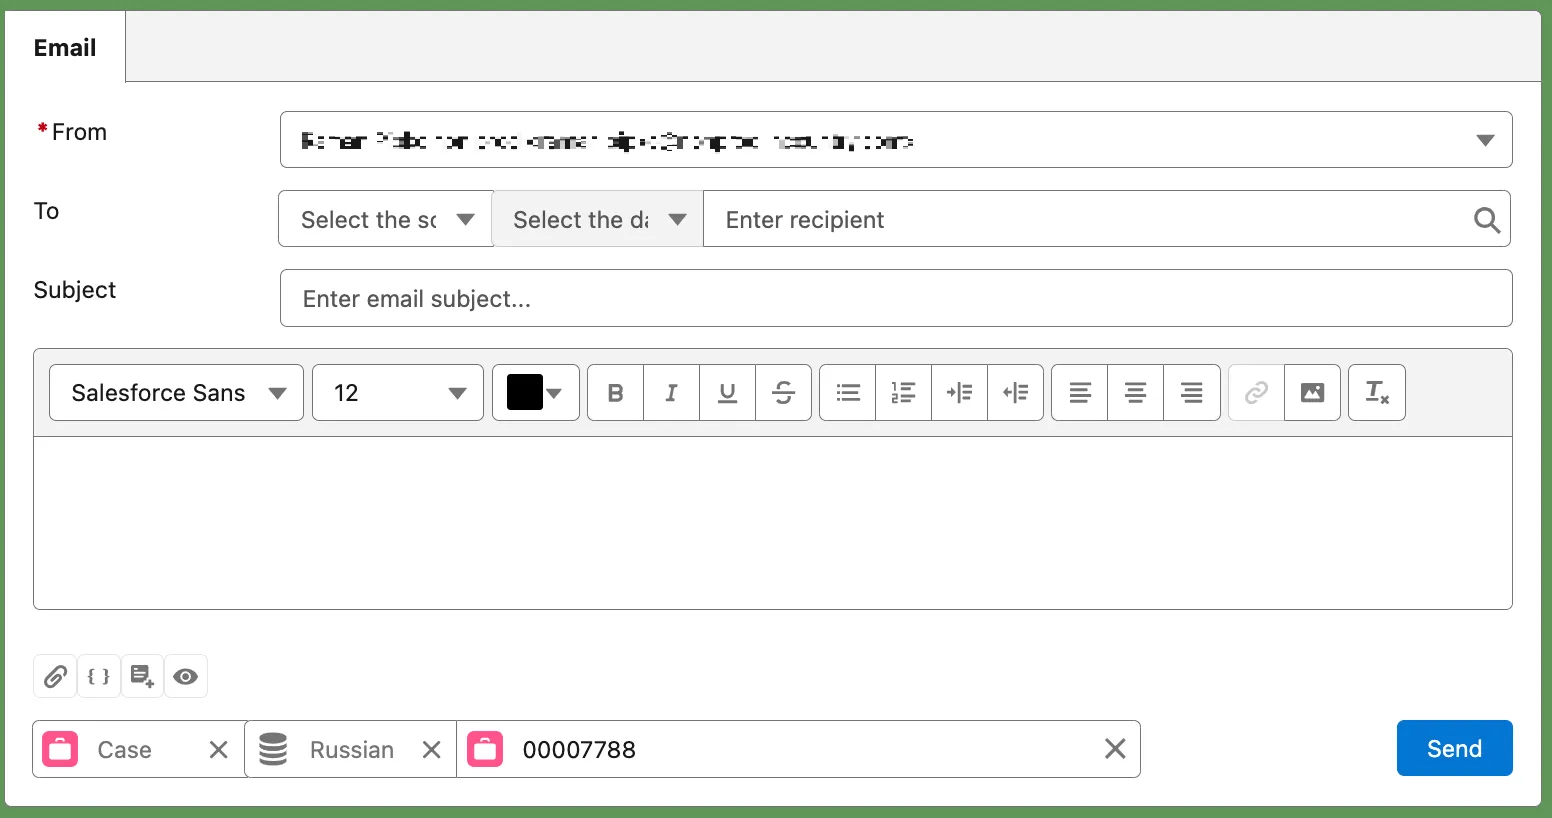Insert a bulleted list
Image resolution: width=1552 pixels, height=818 pixels.
coord(848,393)
